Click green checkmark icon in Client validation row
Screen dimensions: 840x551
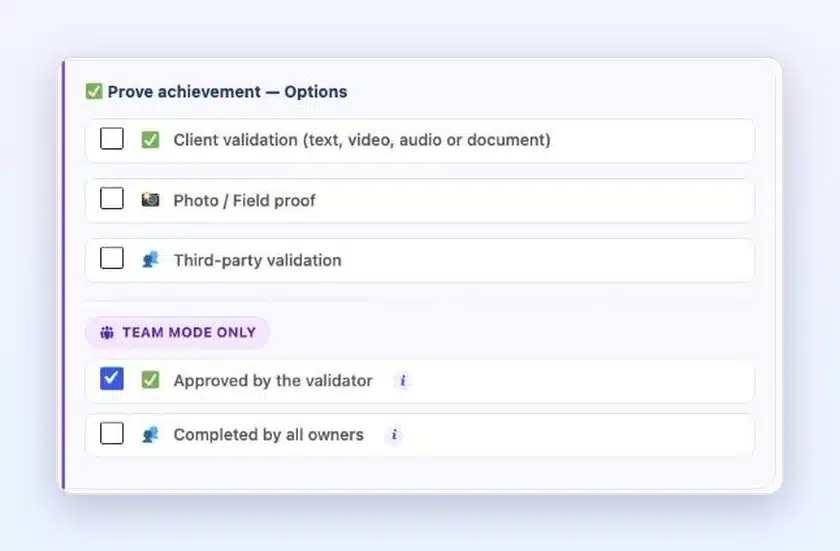click(x=150, y=140)
